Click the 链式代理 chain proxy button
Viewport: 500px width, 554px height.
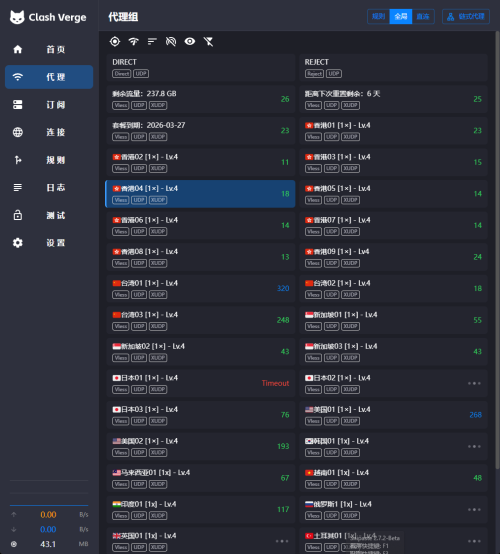(x=466, y=17)
